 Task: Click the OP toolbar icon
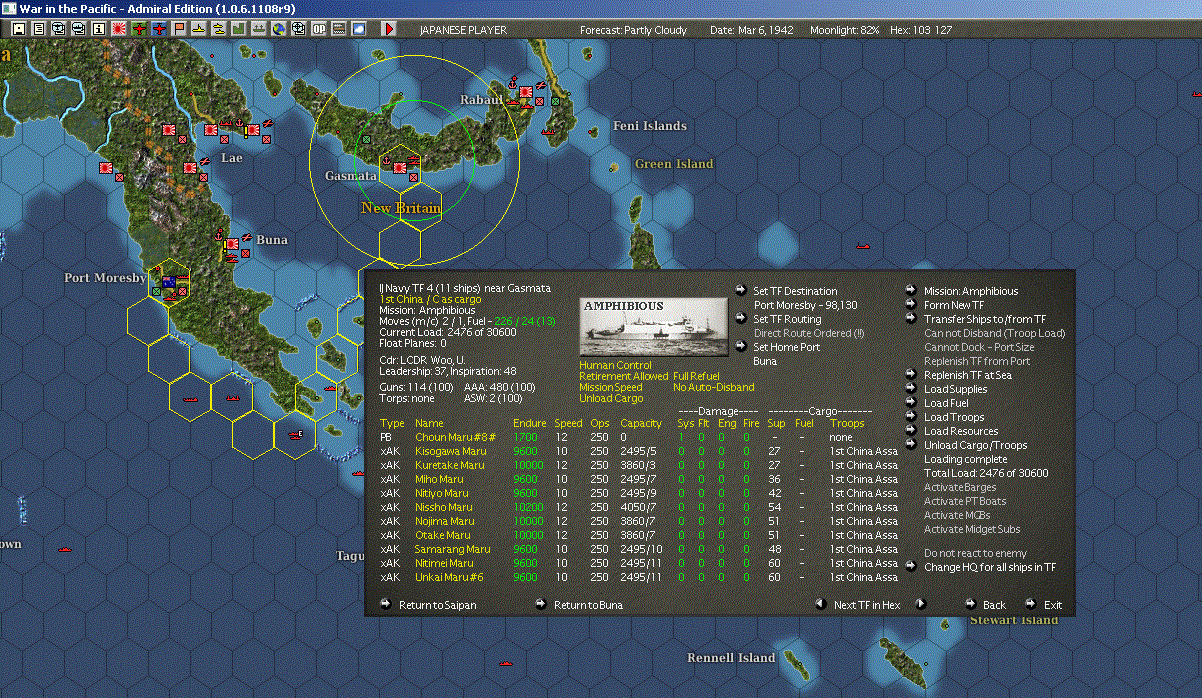[x=319, y=29]
